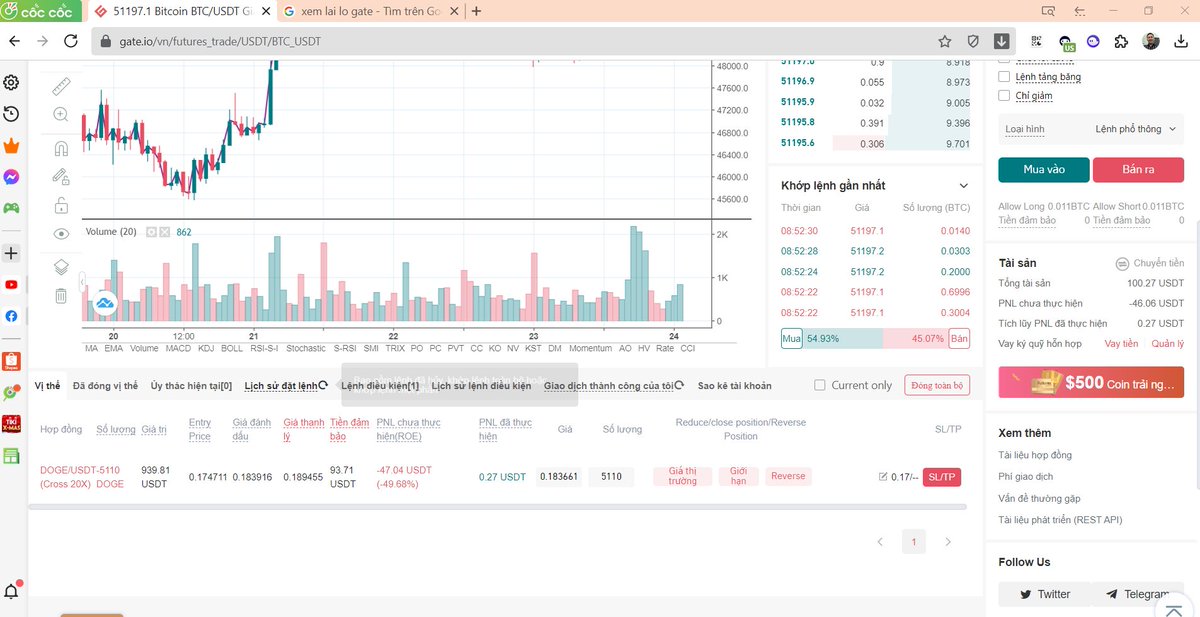Screen dimensions: 1200x617
Task: Expand the Khớp lệnh gần nhất chevron
Action: pyautogui.click(x=964, y=186)
